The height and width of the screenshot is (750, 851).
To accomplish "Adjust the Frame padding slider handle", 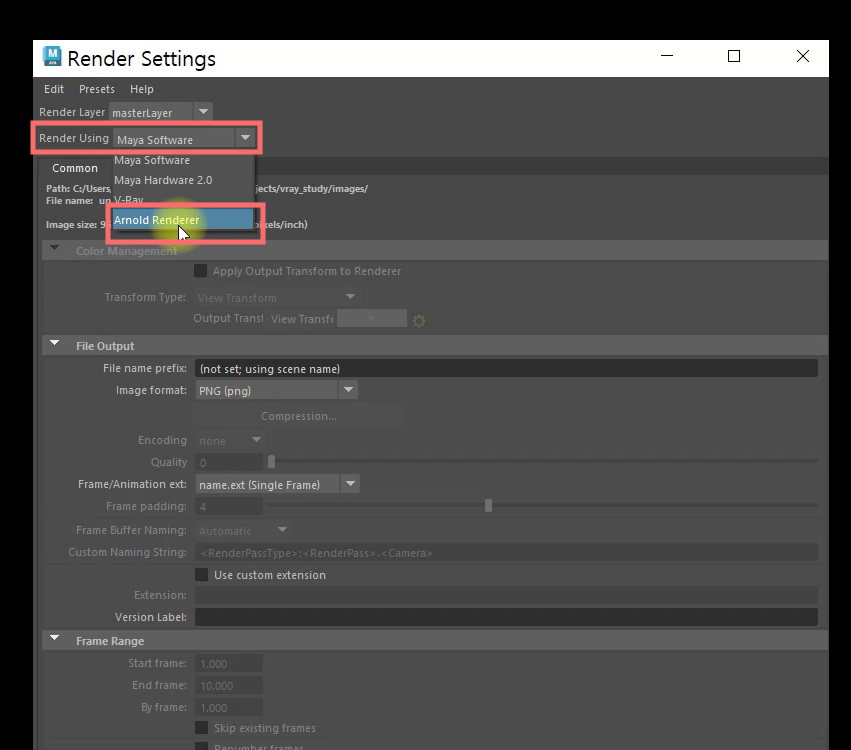I will [x=488, y=506].
